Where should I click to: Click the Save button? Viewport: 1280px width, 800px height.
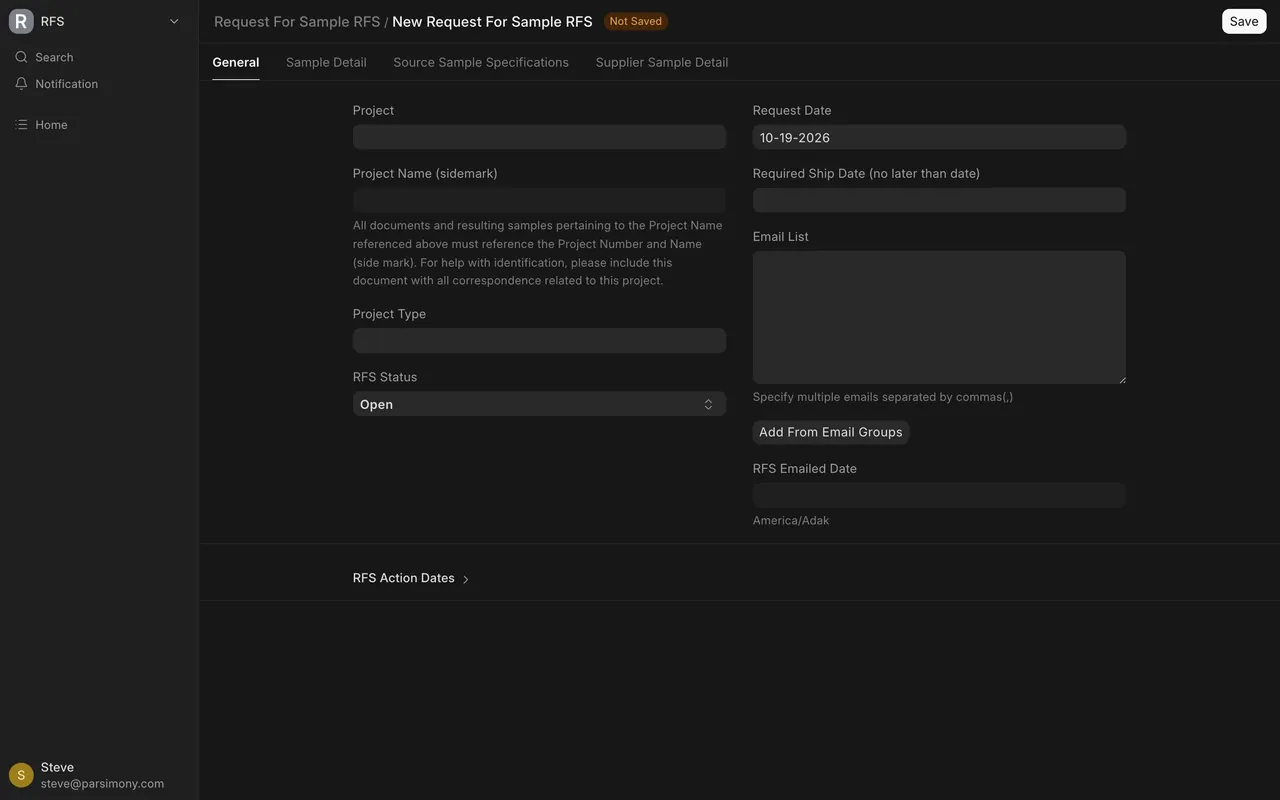tap(1244, 21)
